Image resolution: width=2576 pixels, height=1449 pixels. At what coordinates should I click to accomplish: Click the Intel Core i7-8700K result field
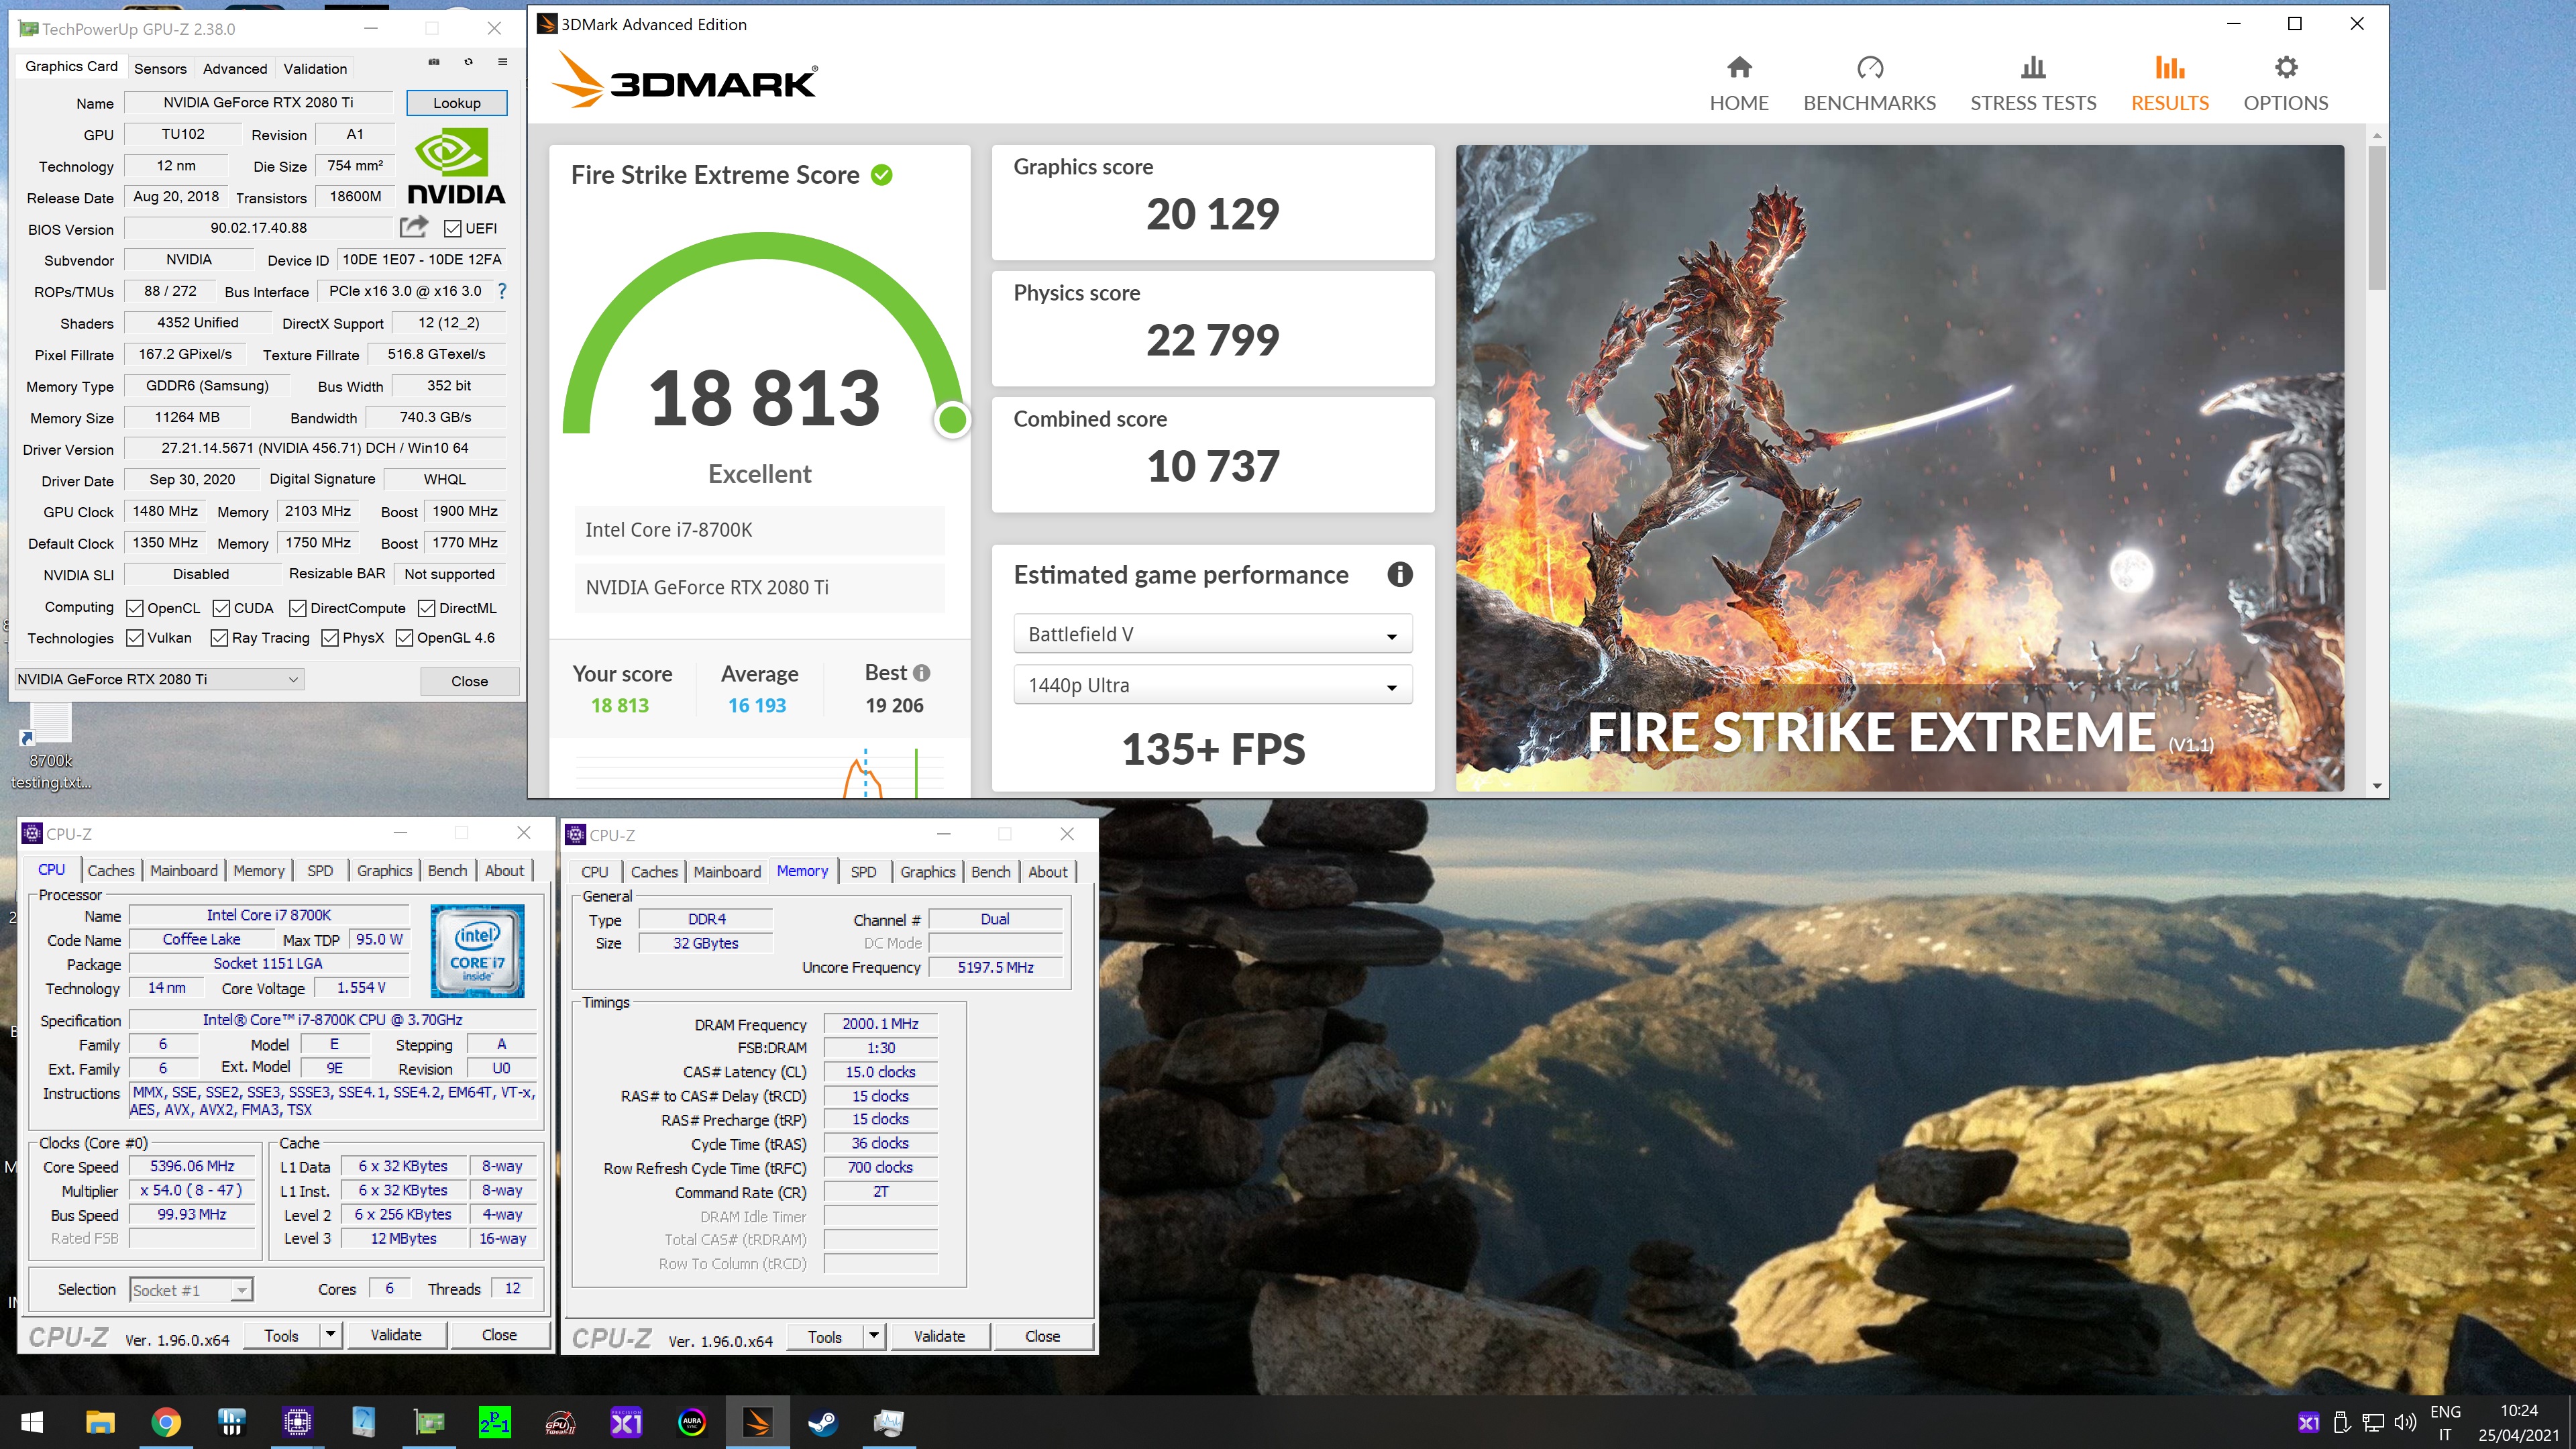[759, 530]
